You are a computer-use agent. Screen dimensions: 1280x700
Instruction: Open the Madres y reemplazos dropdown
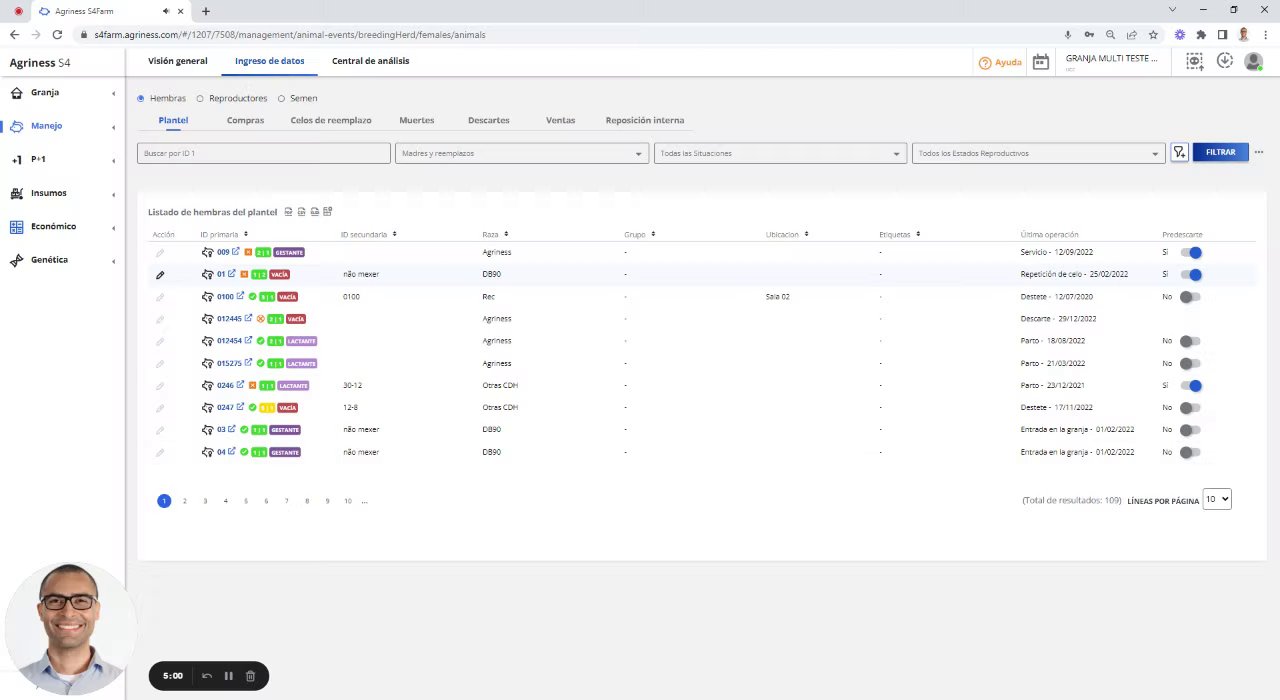(521, 153)
